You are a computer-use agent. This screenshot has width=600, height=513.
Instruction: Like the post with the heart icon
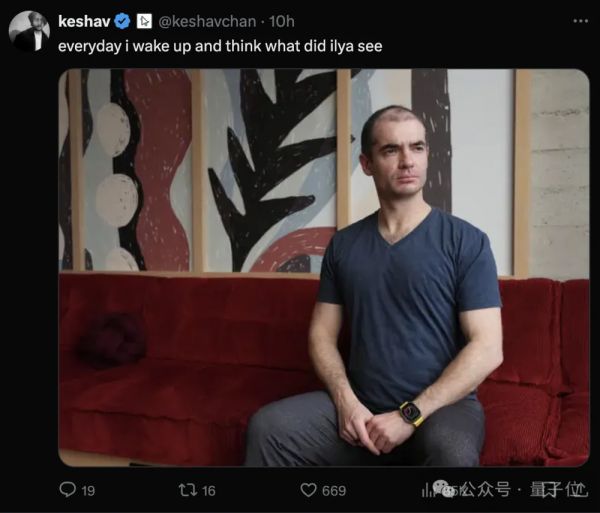308,490
